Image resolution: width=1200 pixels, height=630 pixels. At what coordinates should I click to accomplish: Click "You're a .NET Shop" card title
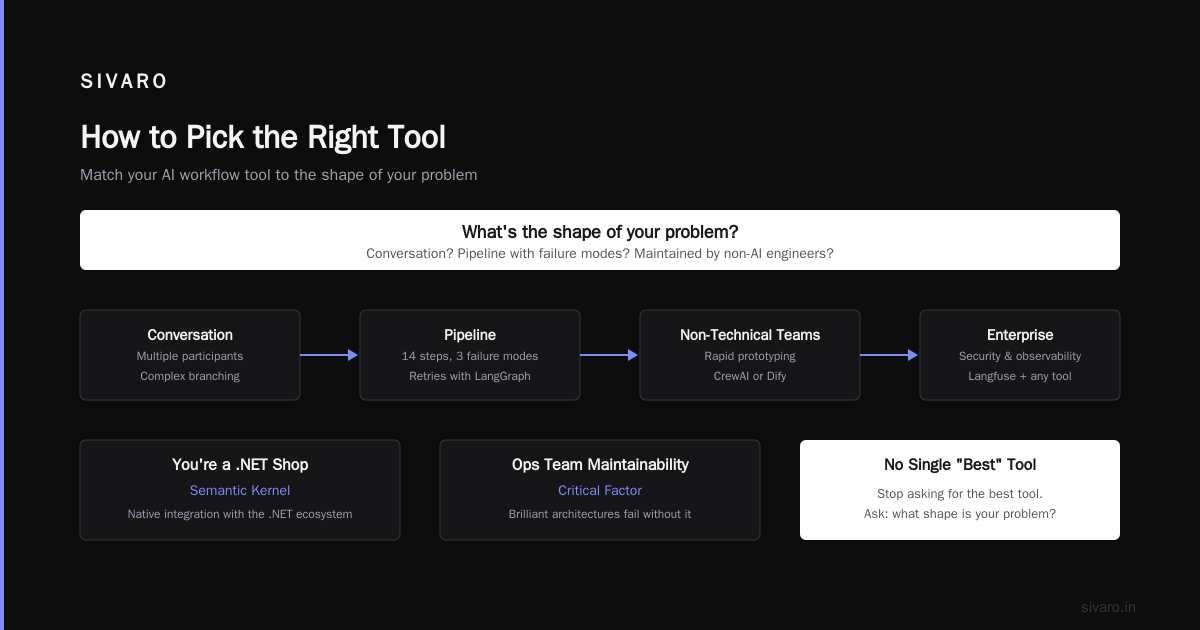240,465
